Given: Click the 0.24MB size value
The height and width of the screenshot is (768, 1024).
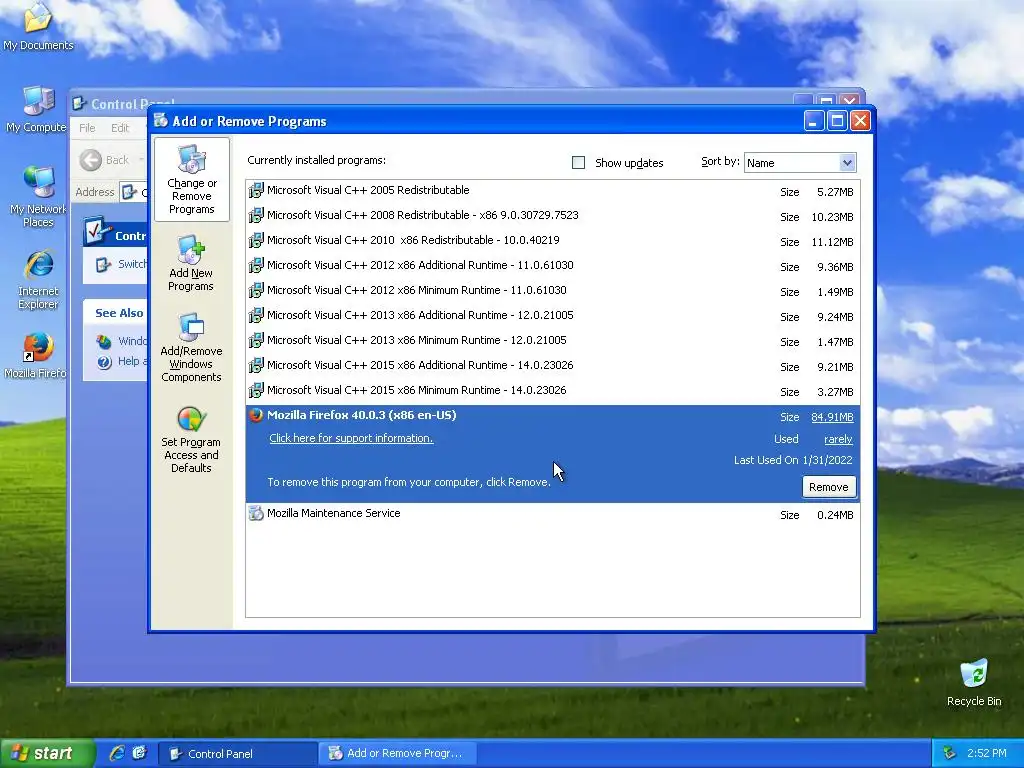Looking at the screenshot, I should click(x=835, y=515).
